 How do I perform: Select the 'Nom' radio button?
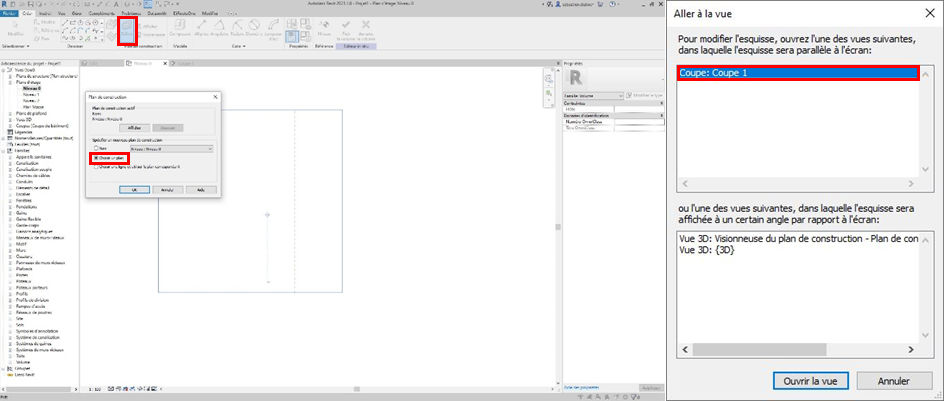(96, 147)
